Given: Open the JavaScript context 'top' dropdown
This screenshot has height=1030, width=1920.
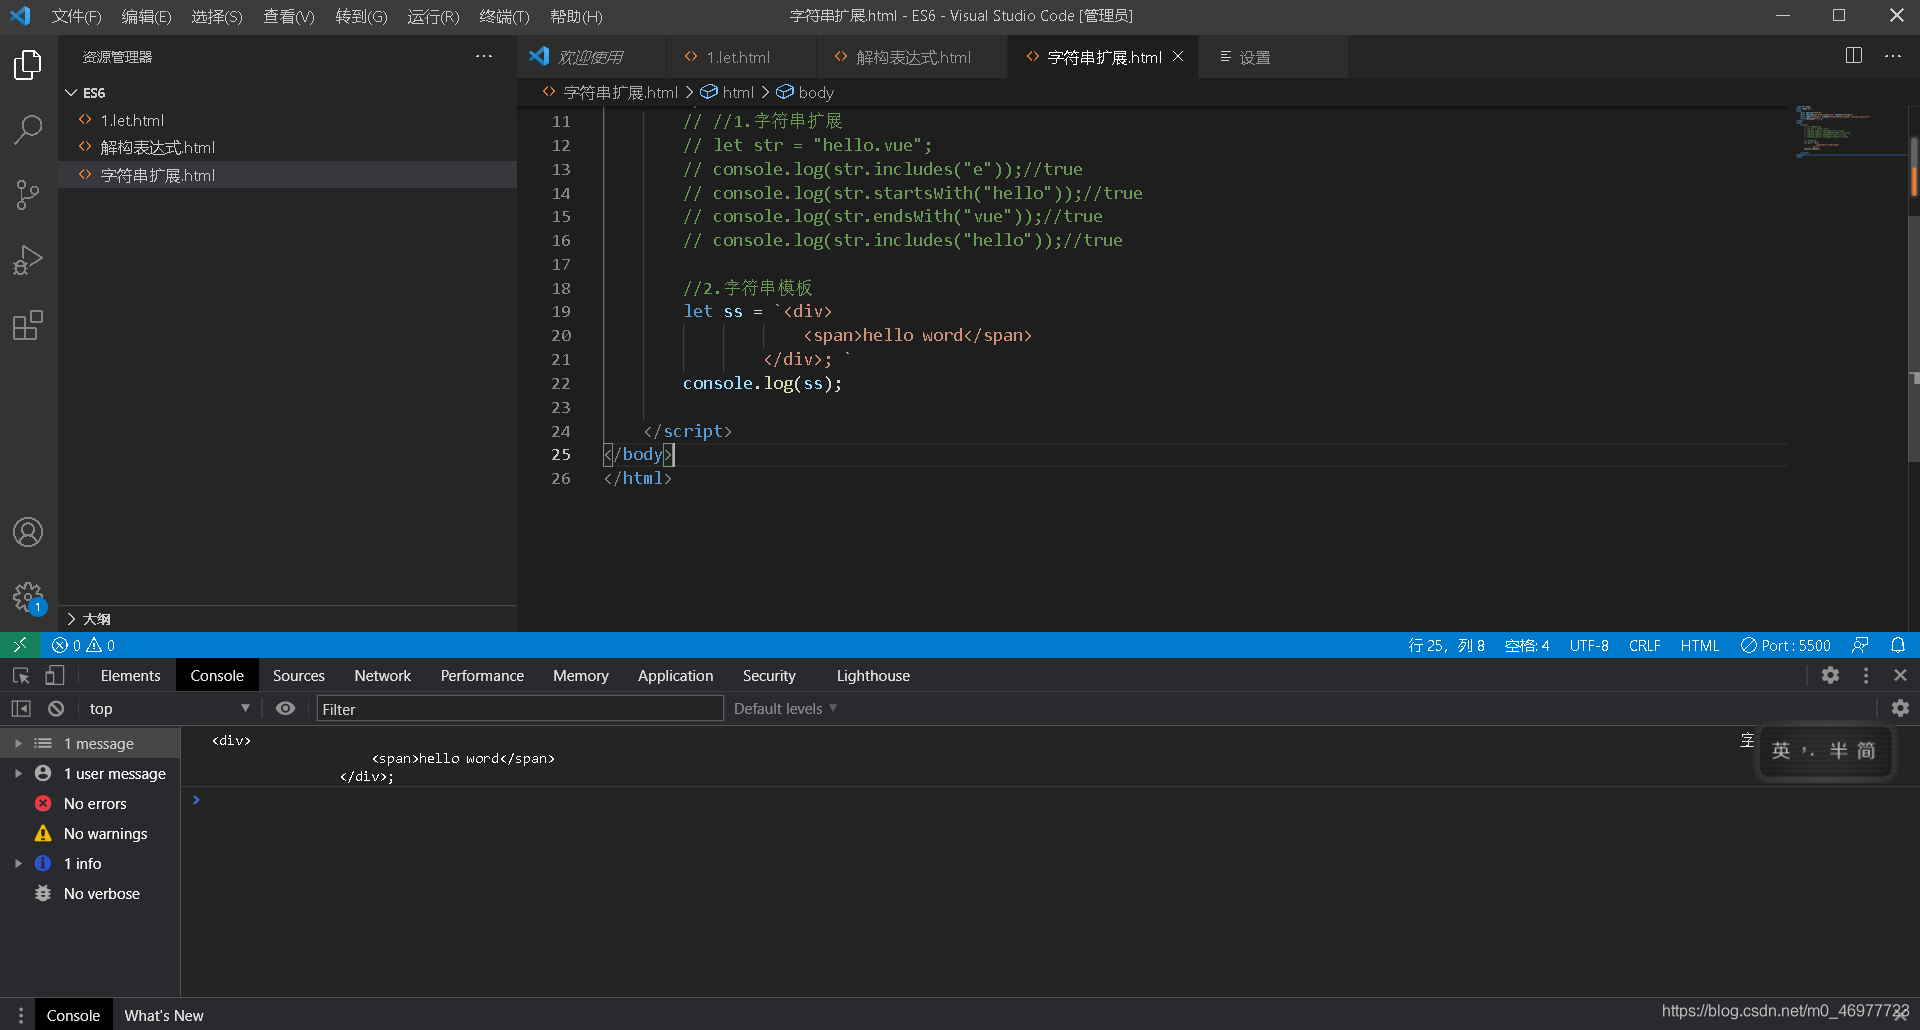Looking at the screenshot, I should pos(168,708).
